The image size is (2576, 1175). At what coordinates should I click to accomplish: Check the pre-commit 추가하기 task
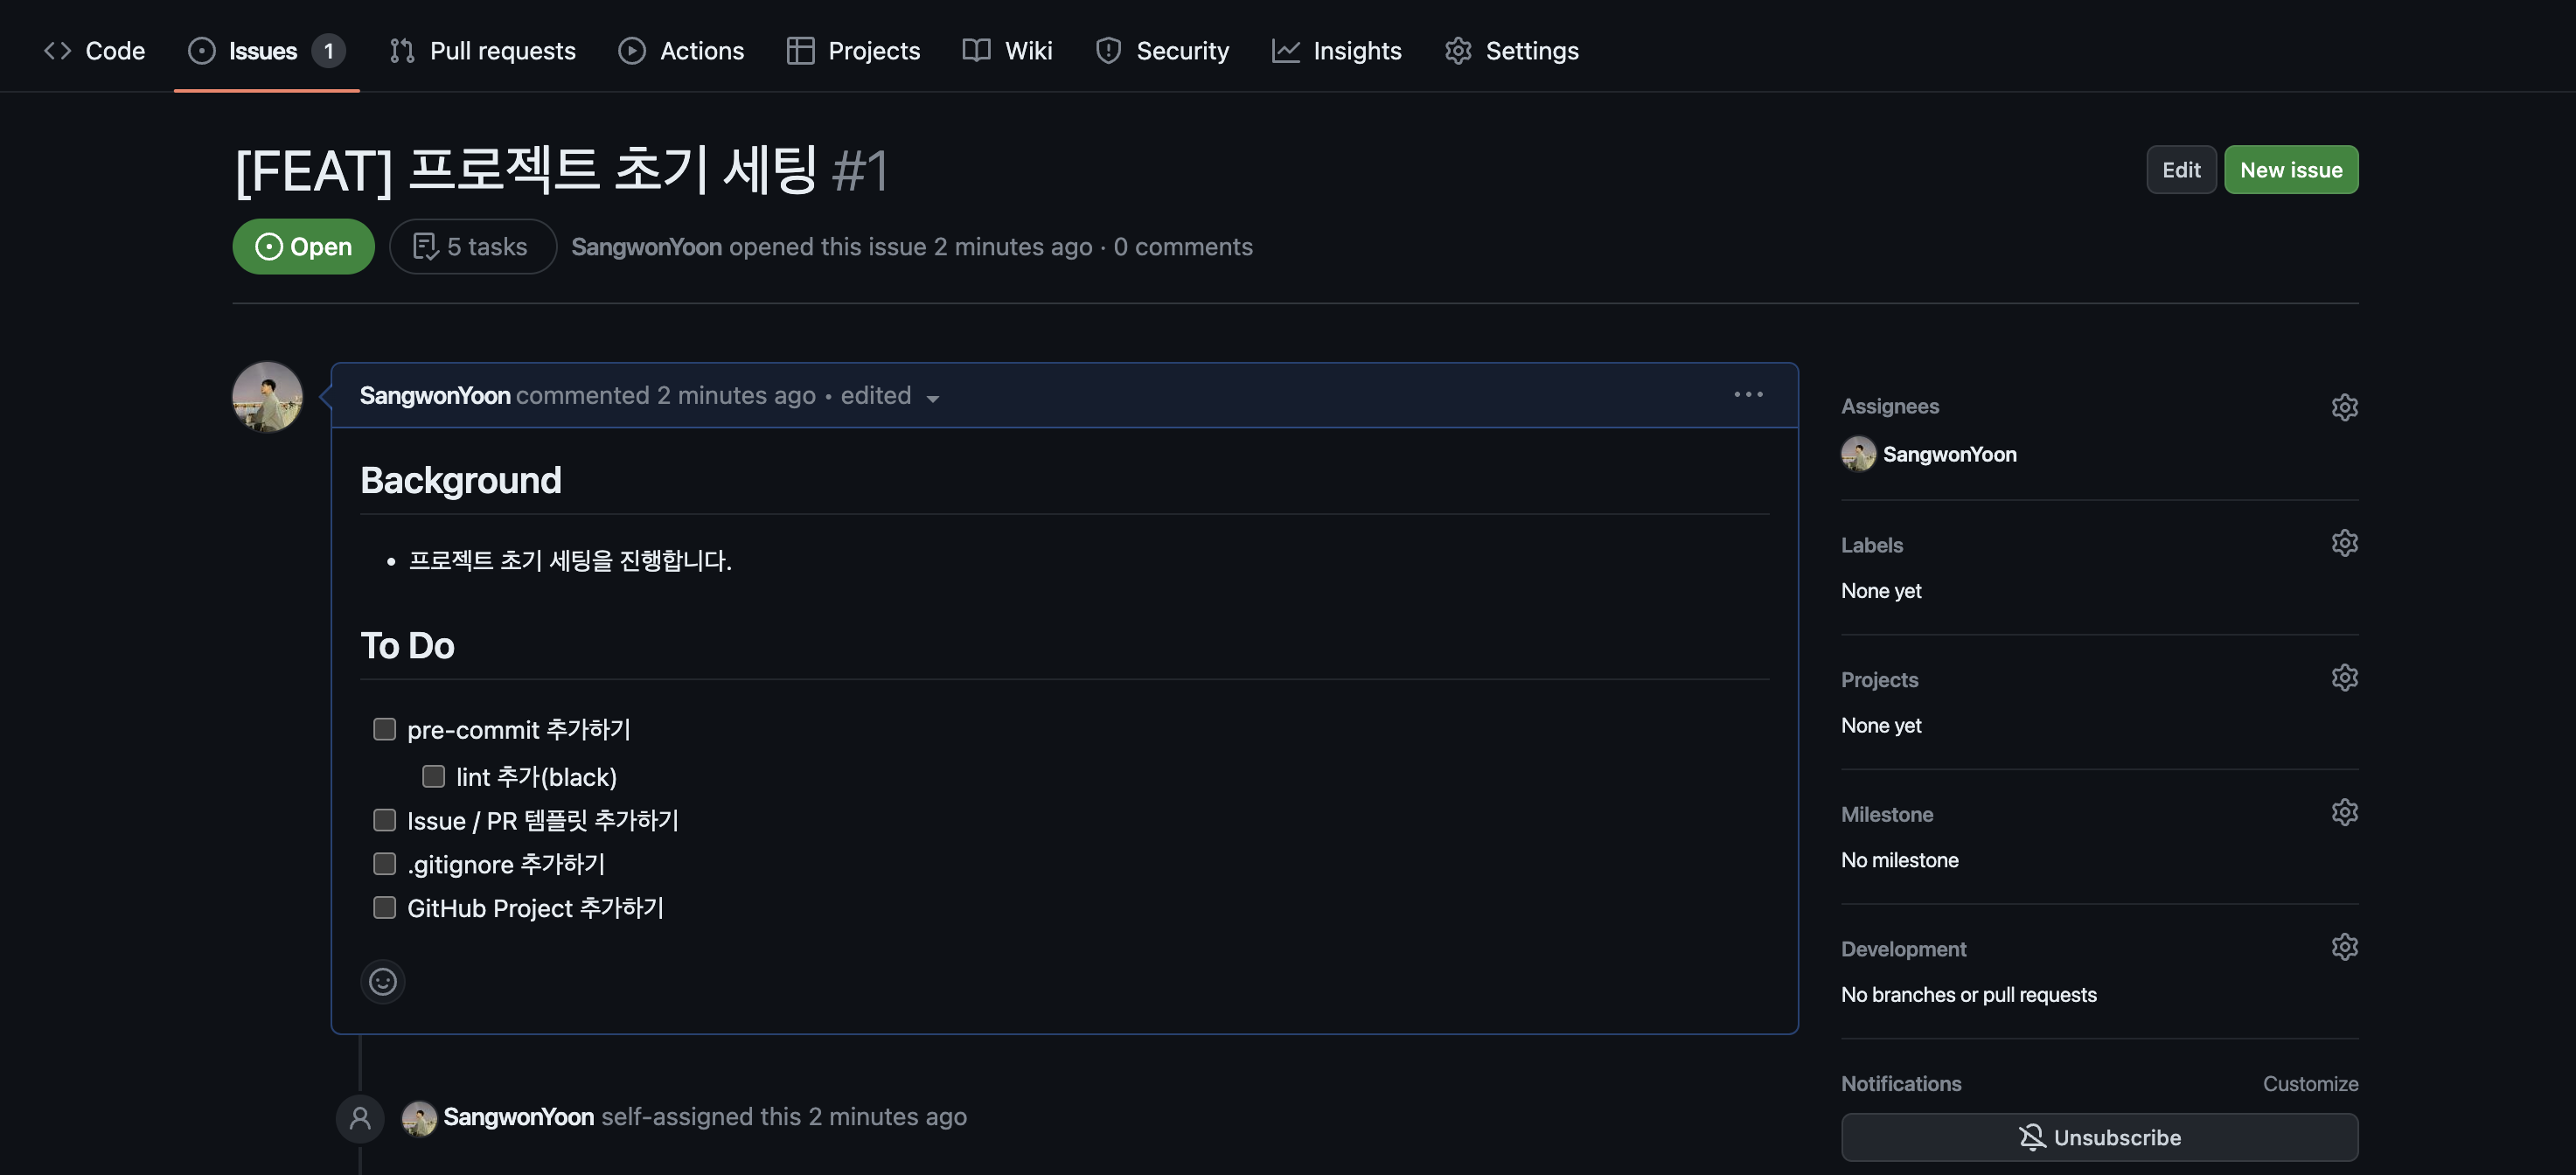tap(384, 728)
